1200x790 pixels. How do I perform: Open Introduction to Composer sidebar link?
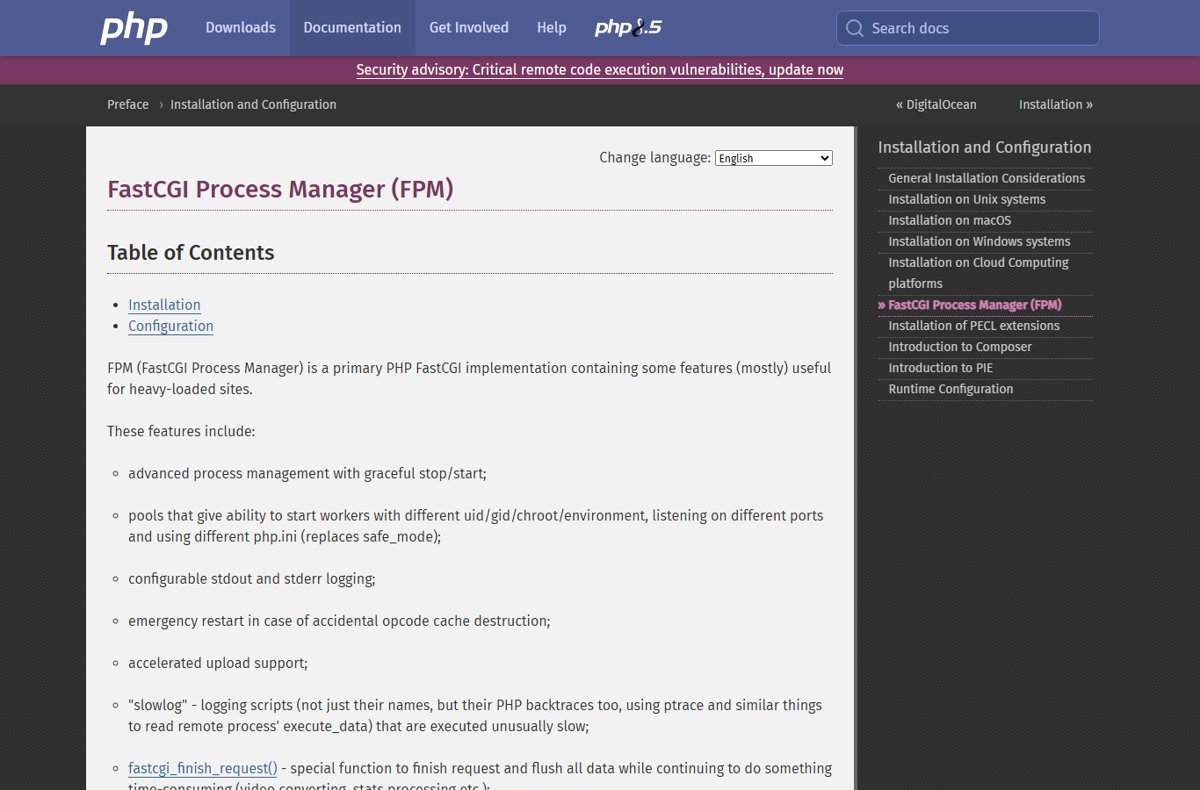tap(960, 347)
